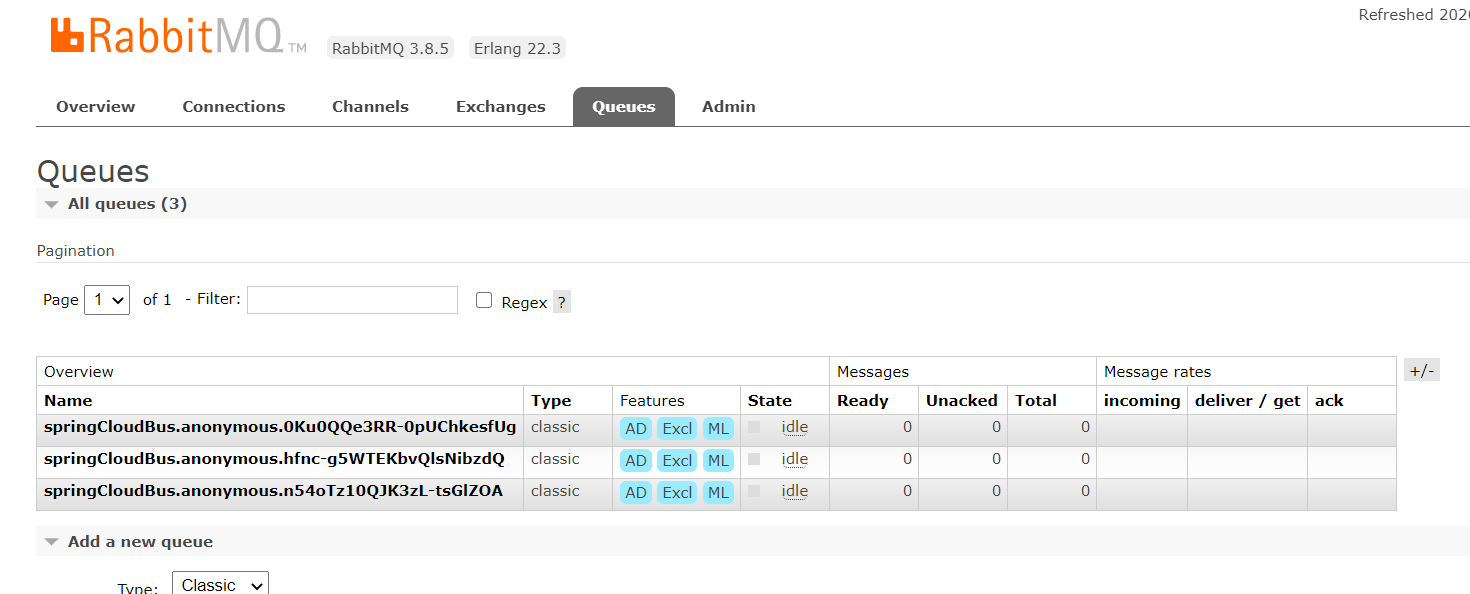Click the Refreshed timestamp text
Image resolution: width=1470 pixels, height=594 pixels.
pyautogui.click(x=1414, y=15)
